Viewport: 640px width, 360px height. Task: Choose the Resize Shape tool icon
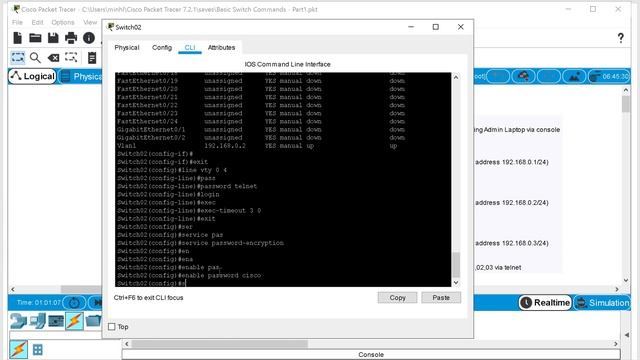(71, 58)
